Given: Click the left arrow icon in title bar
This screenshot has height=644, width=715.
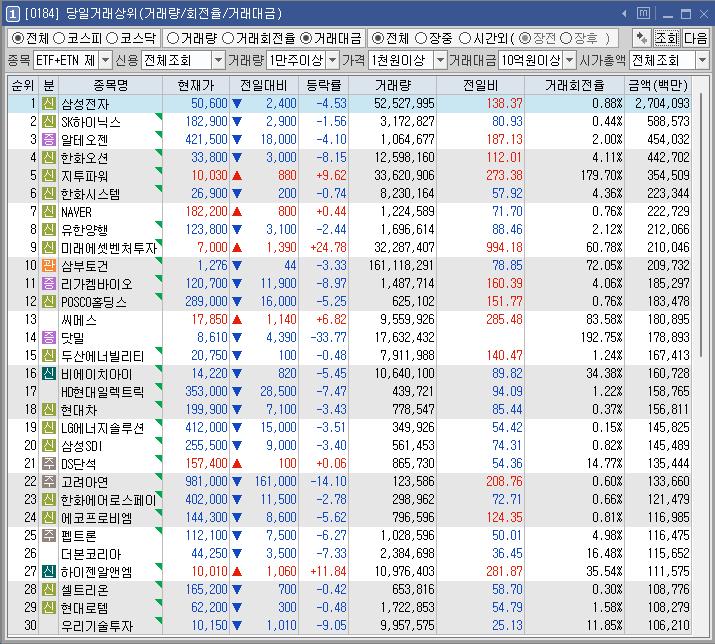Looking at the screenshot, I should 624,14.
